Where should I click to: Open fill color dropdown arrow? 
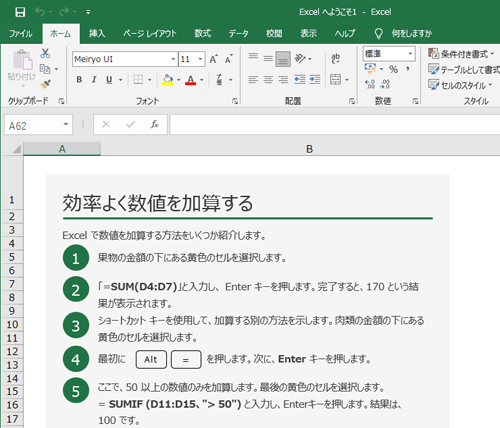pyautogui.click(x=179, y=80)
